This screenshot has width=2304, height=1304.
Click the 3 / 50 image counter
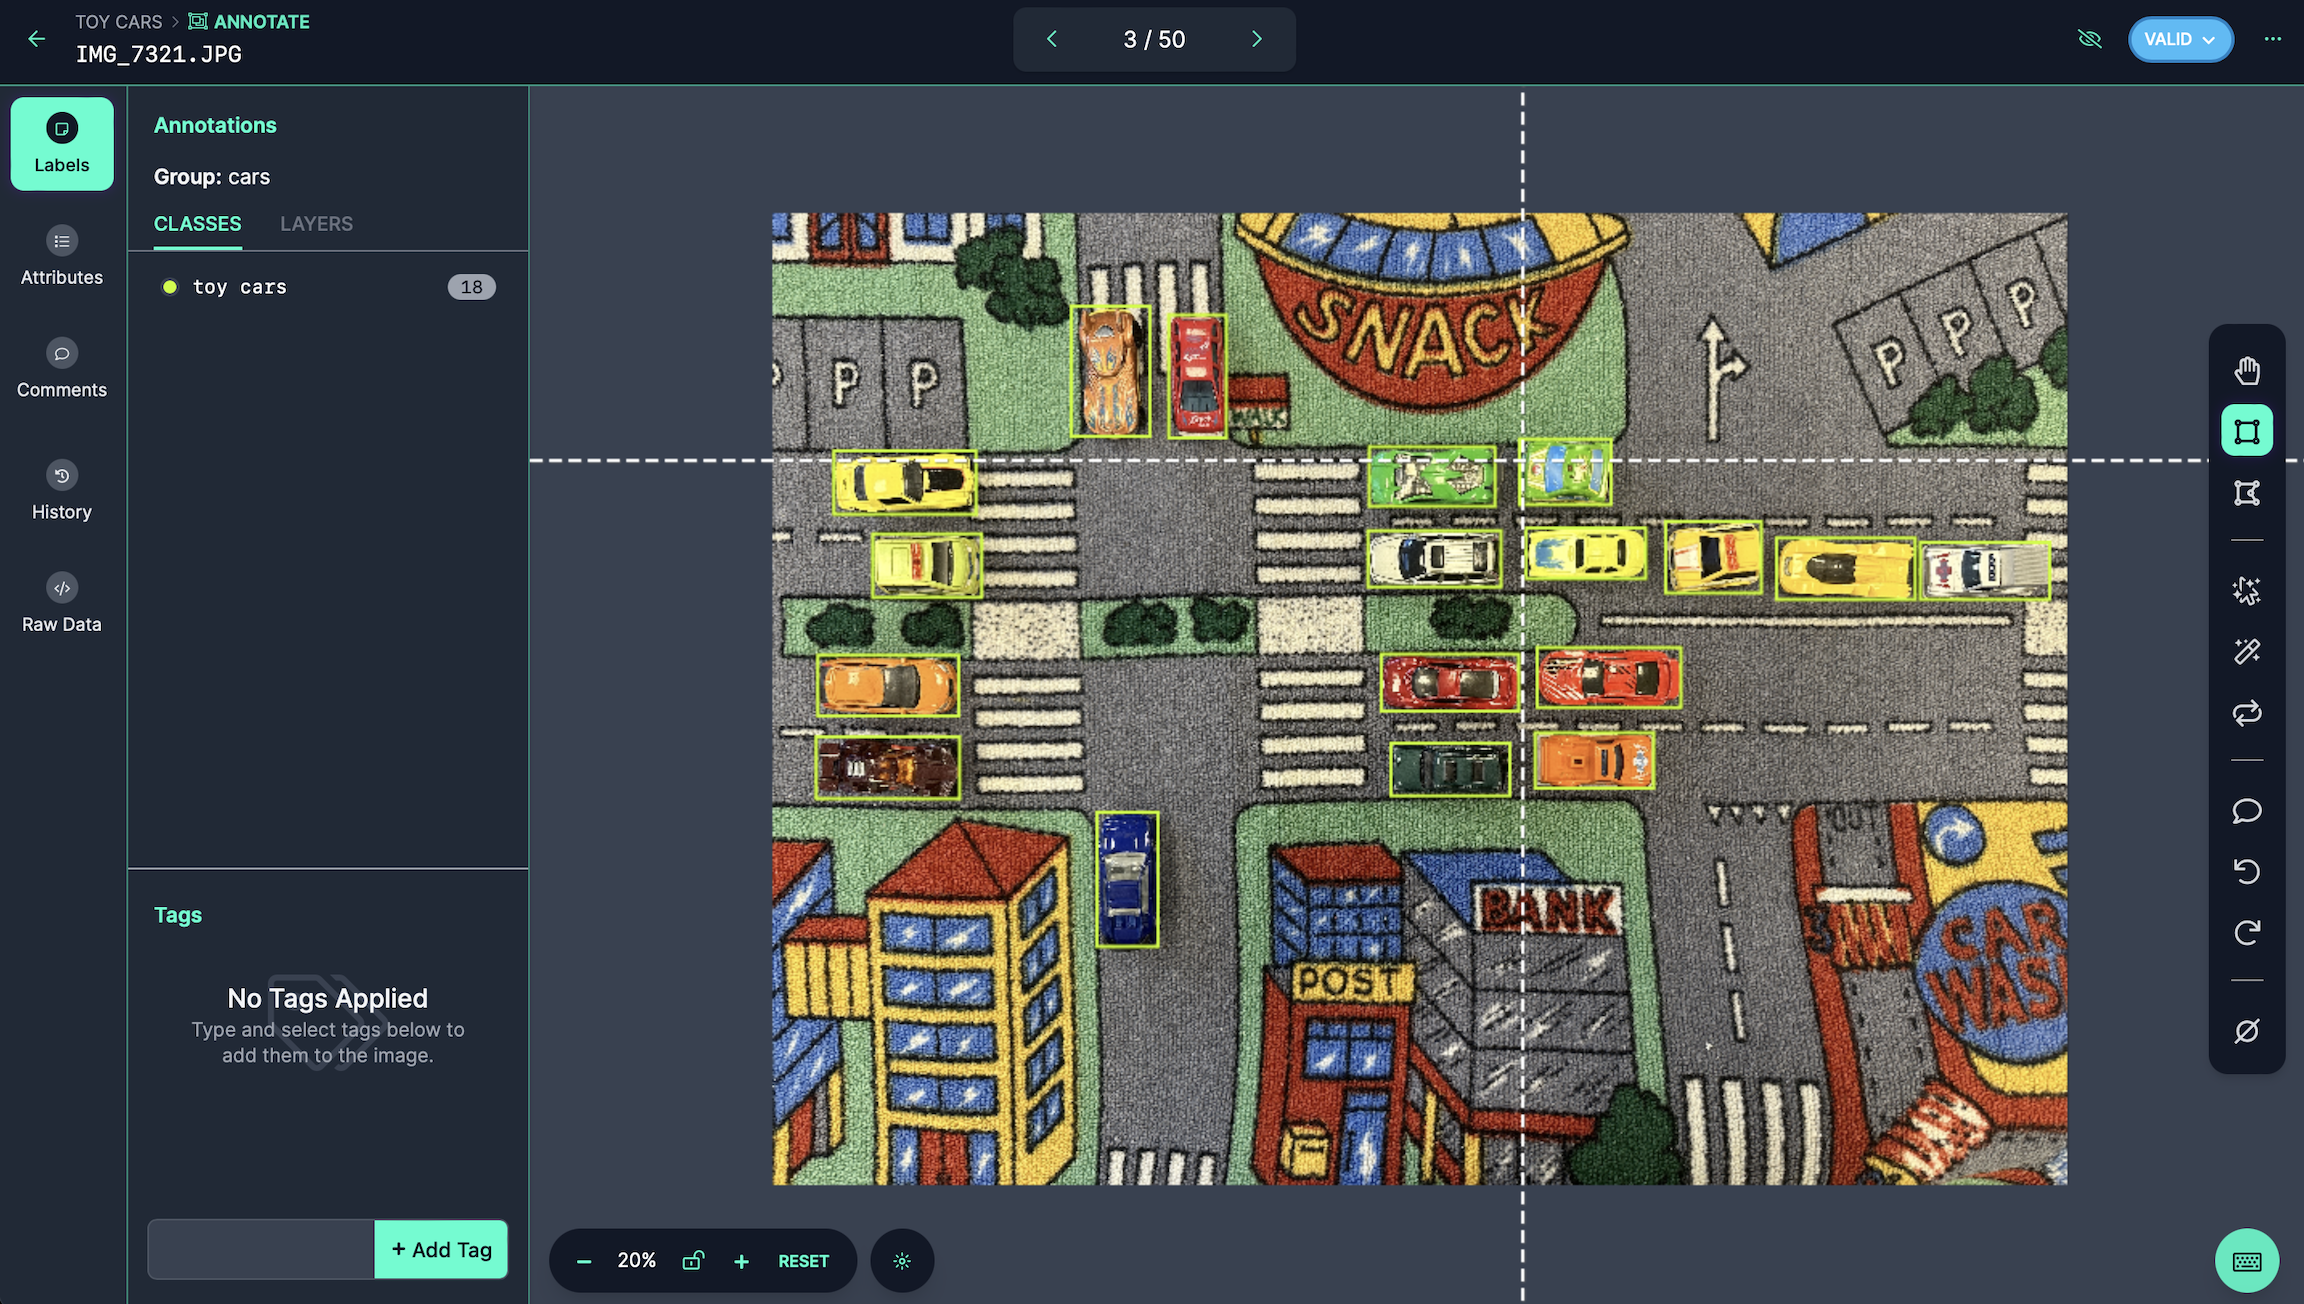tap(1154, 39)
